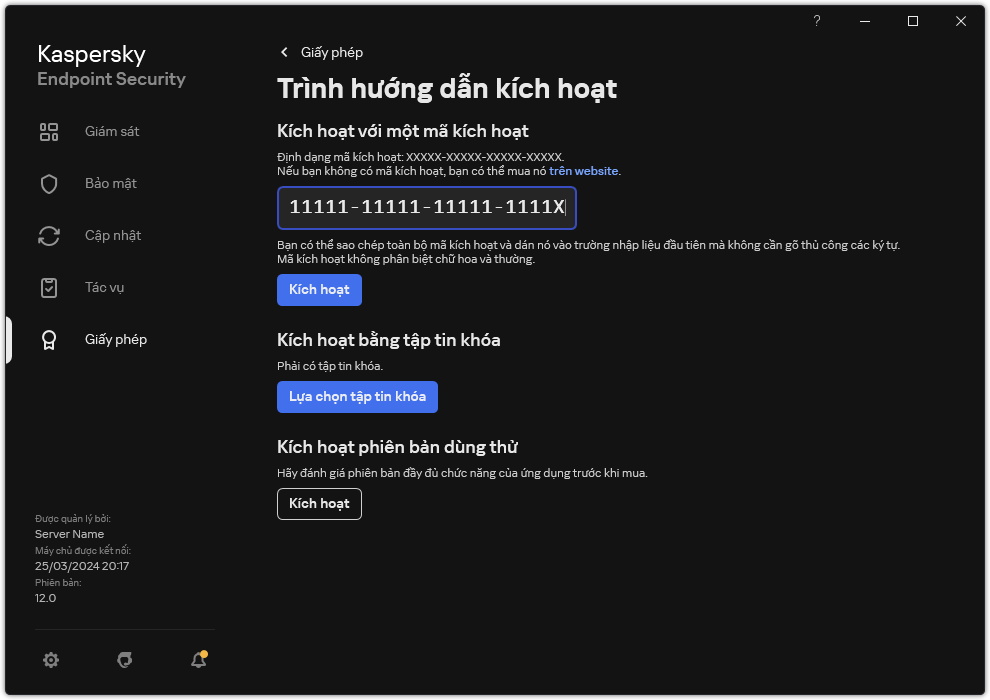Viewport: 990px width, 700px height.
Task: Open the support icon in bottom bar
Action: (x=125, y=660)
